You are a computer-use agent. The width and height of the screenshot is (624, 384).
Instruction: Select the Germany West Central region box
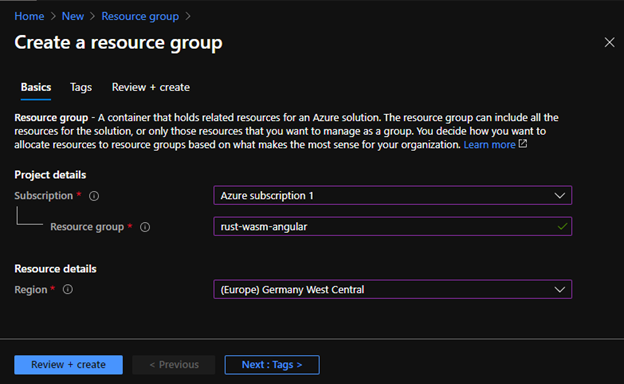(x=392, y=289)
